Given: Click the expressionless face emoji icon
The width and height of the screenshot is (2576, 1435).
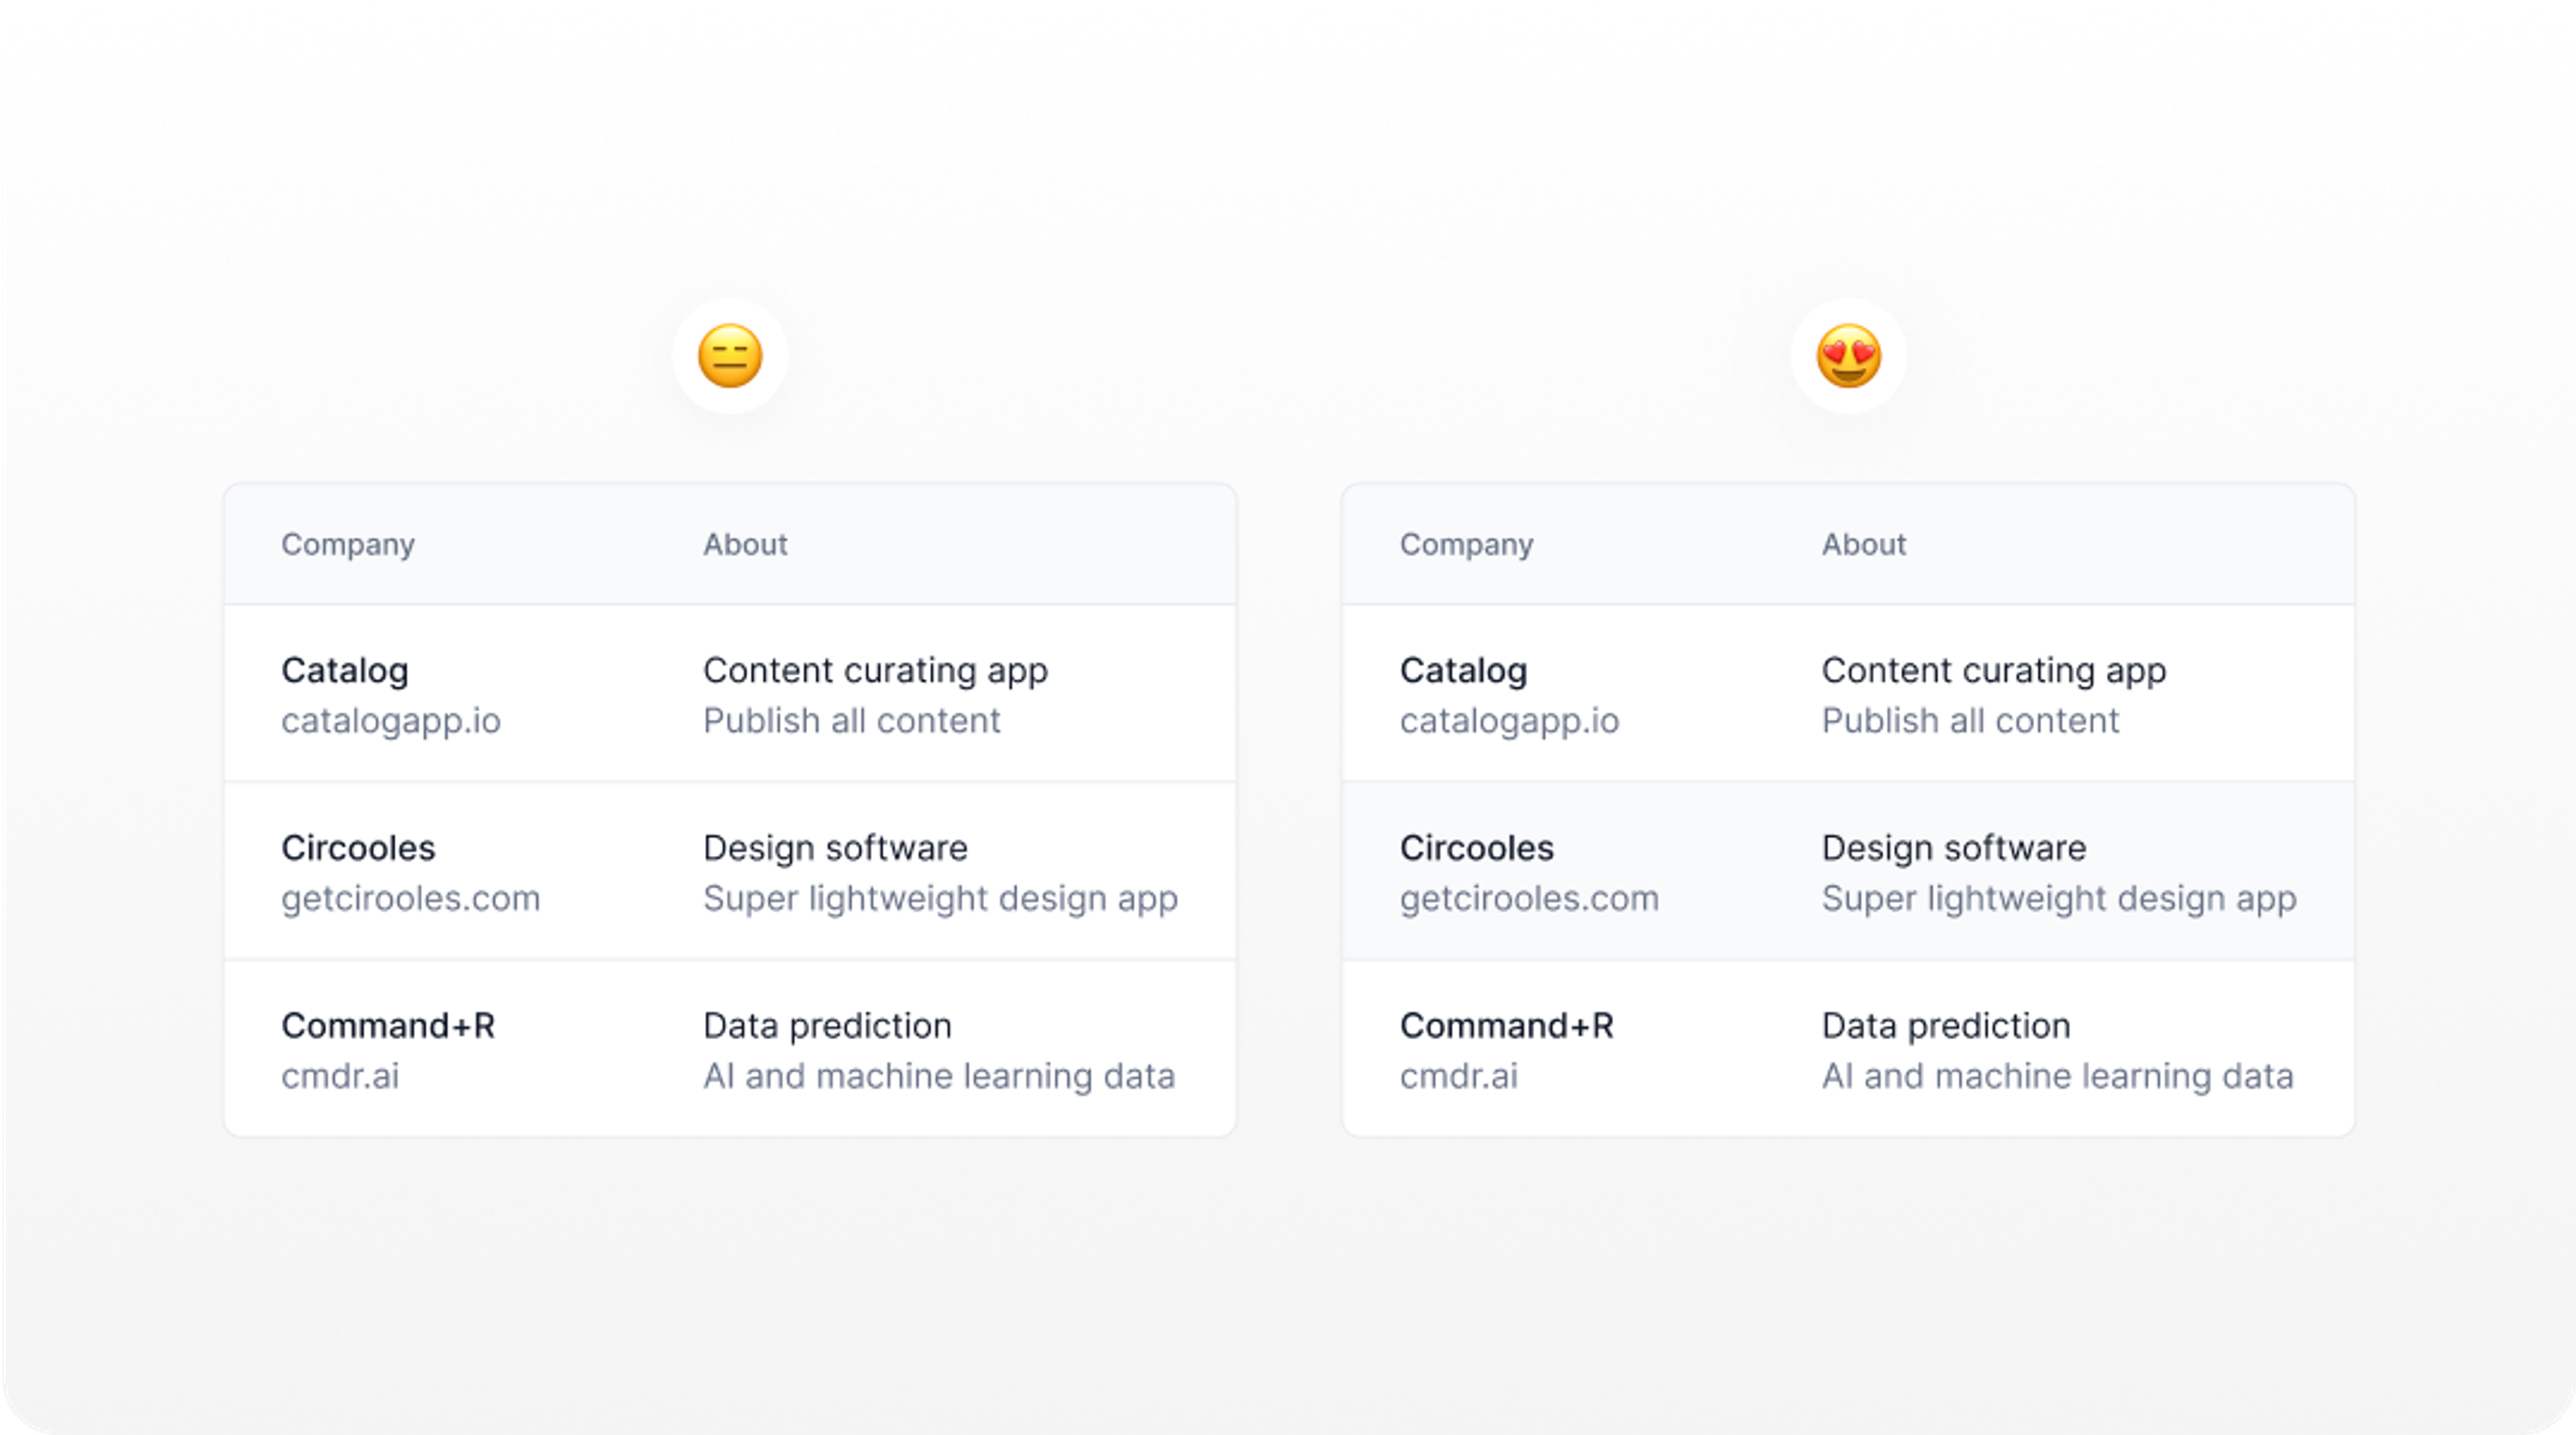Looking at the screenshot, I should coord(730,355).
